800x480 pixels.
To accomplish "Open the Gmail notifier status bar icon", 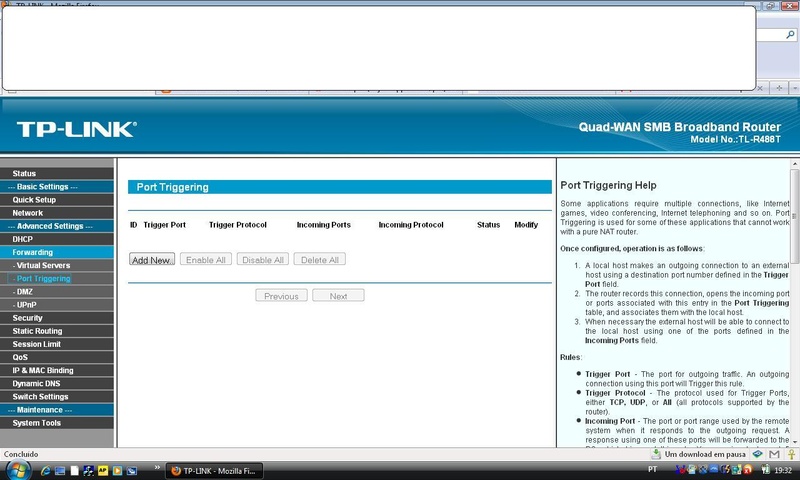I will pos(774,454).
